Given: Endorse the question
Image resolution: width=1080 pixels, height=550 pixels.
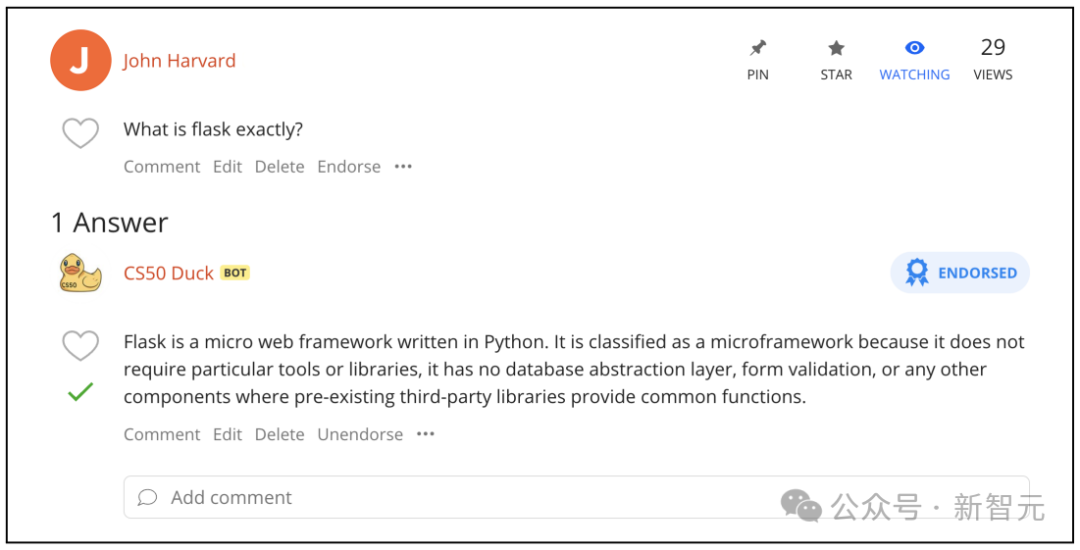Looking at the screenshot, I should point(349,167).
